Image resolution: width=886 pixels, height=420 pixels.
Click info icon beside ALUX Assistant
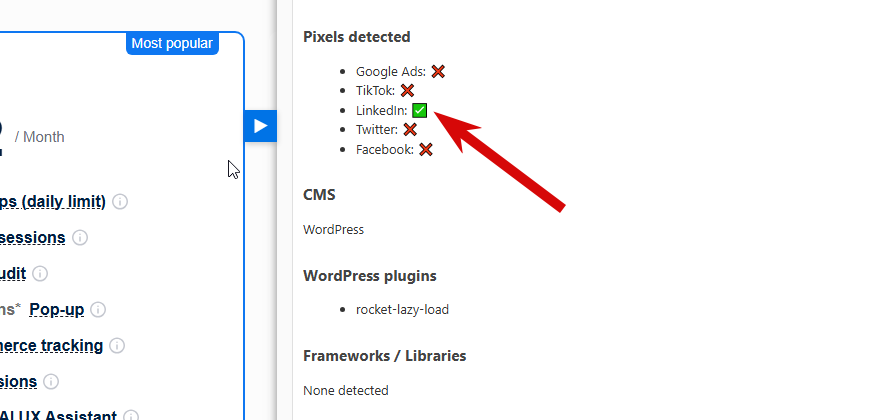[132, 416]
